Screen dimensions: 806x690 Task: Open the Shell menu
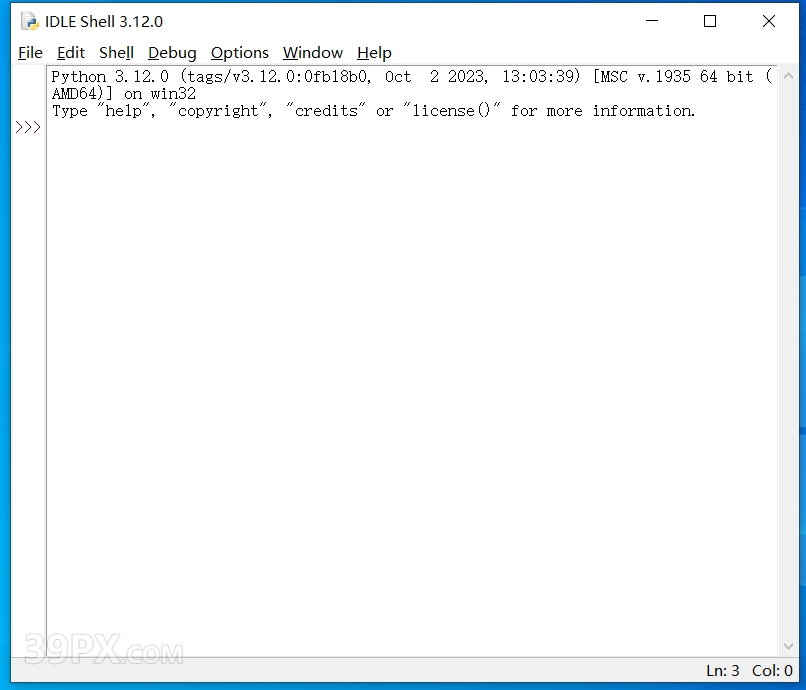pyautogui.click(x=116, y=52)
